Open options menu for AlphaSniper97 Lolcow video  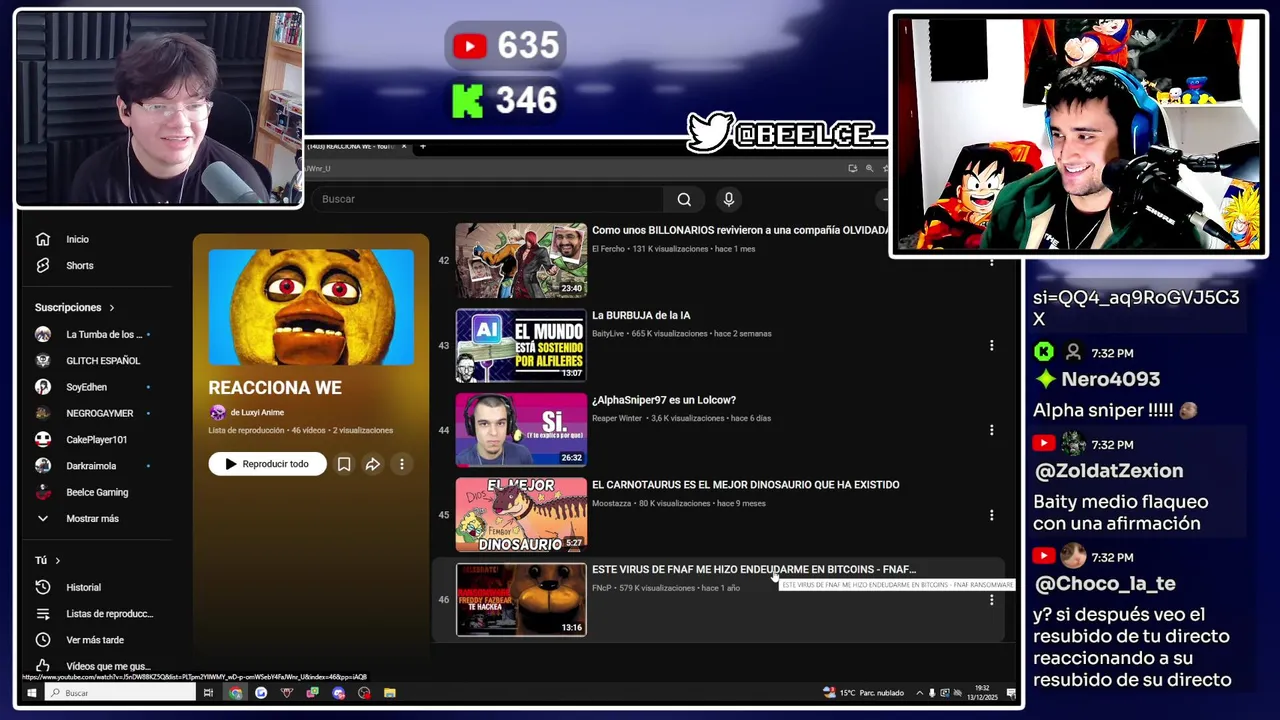click(x=991, y=430)
